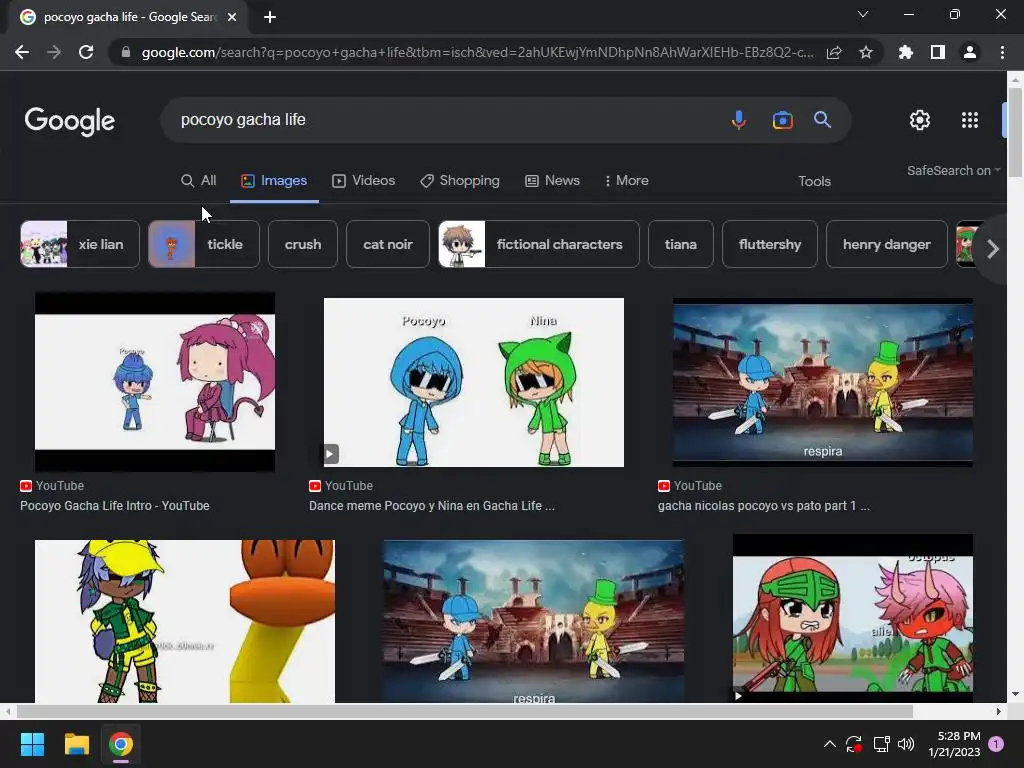Open the SafeSearch on dropdown
Viewport: 1024px width, 768px height.
[x=953, y=170]
